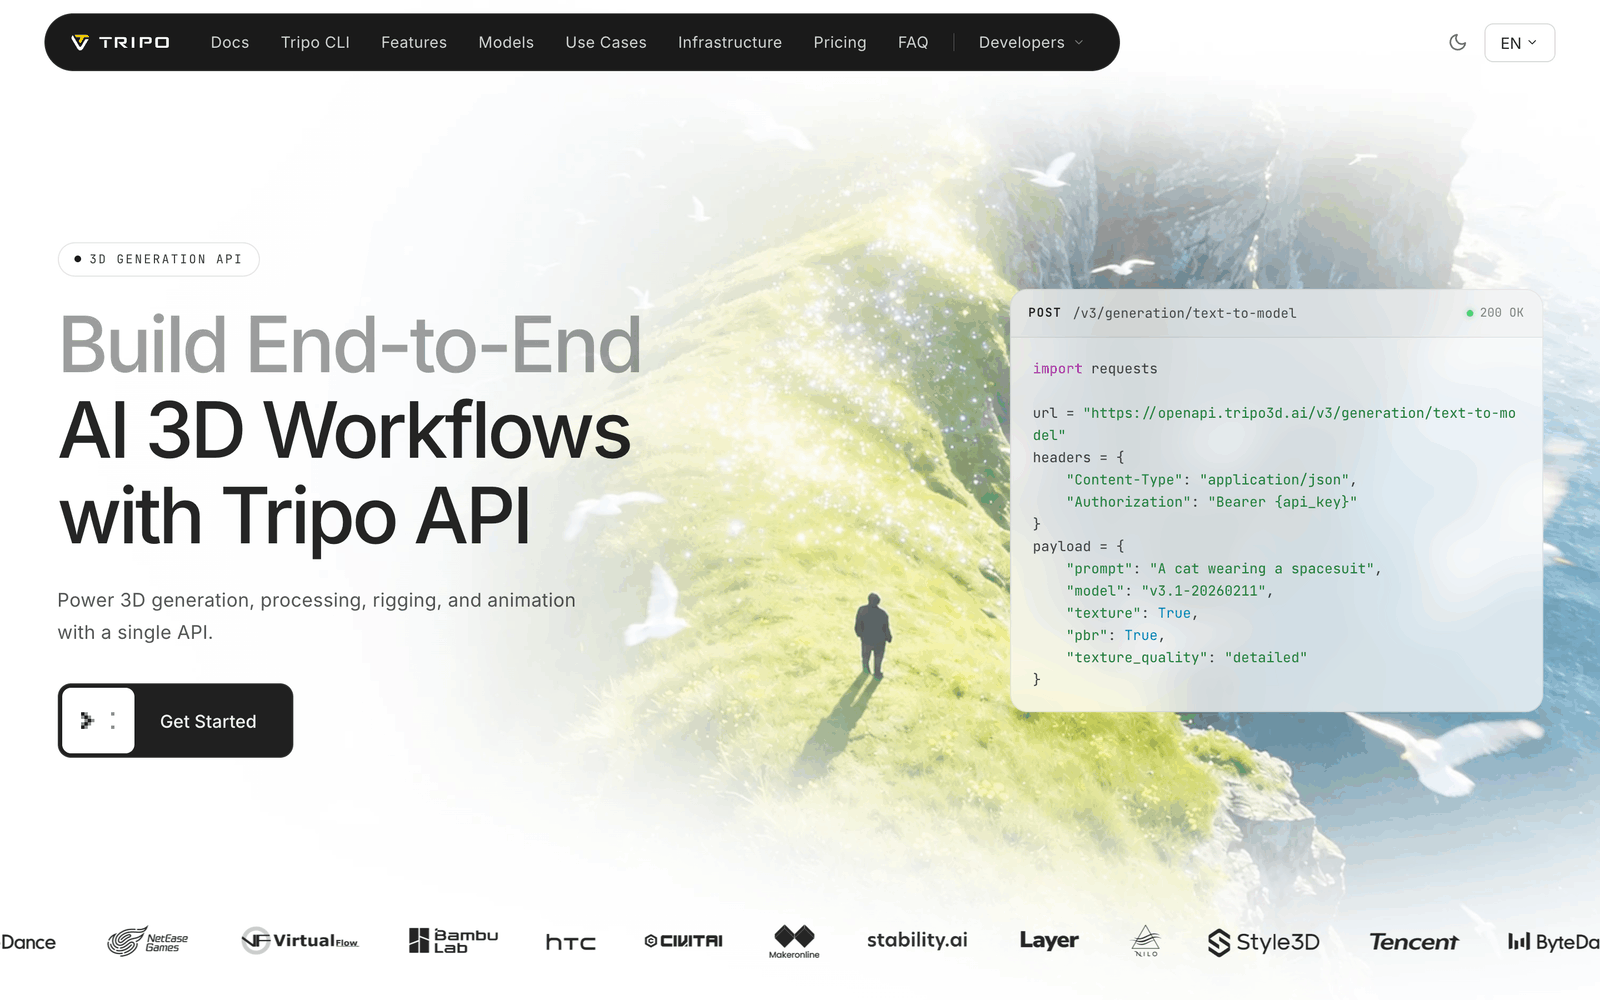Viewport: 1600px width, 1000px height.
Task: Open the Civitai logo
Action: coord(684,941)
